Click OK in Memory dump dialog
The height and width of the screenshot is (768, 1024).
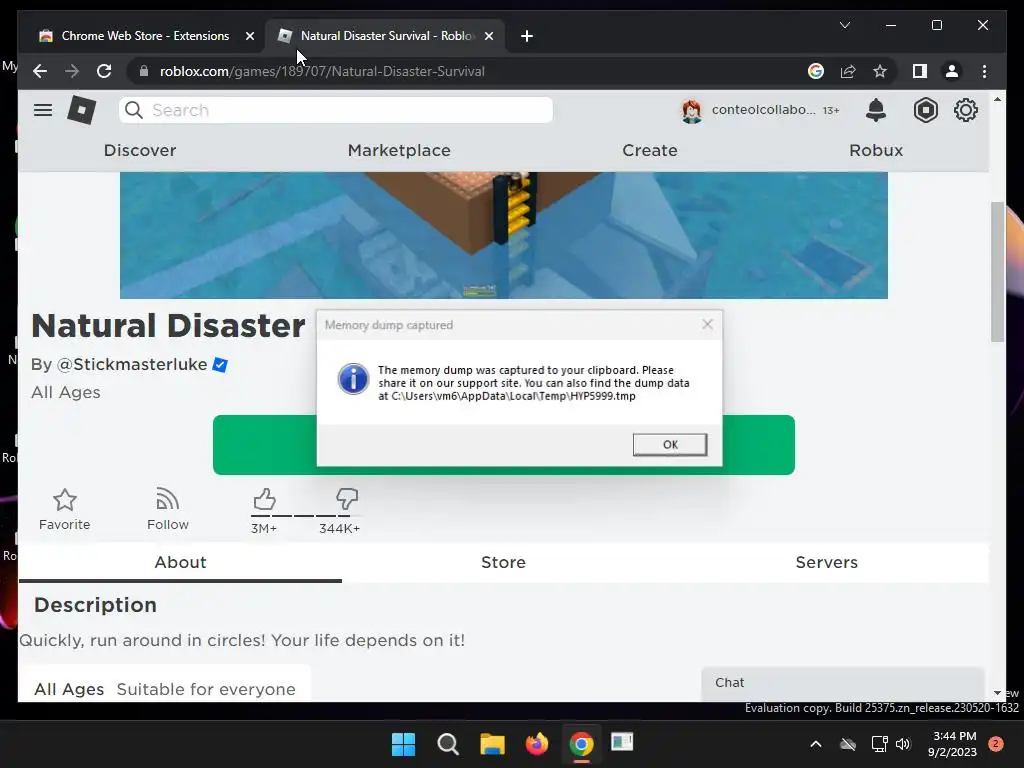click(x=669, y=445)
